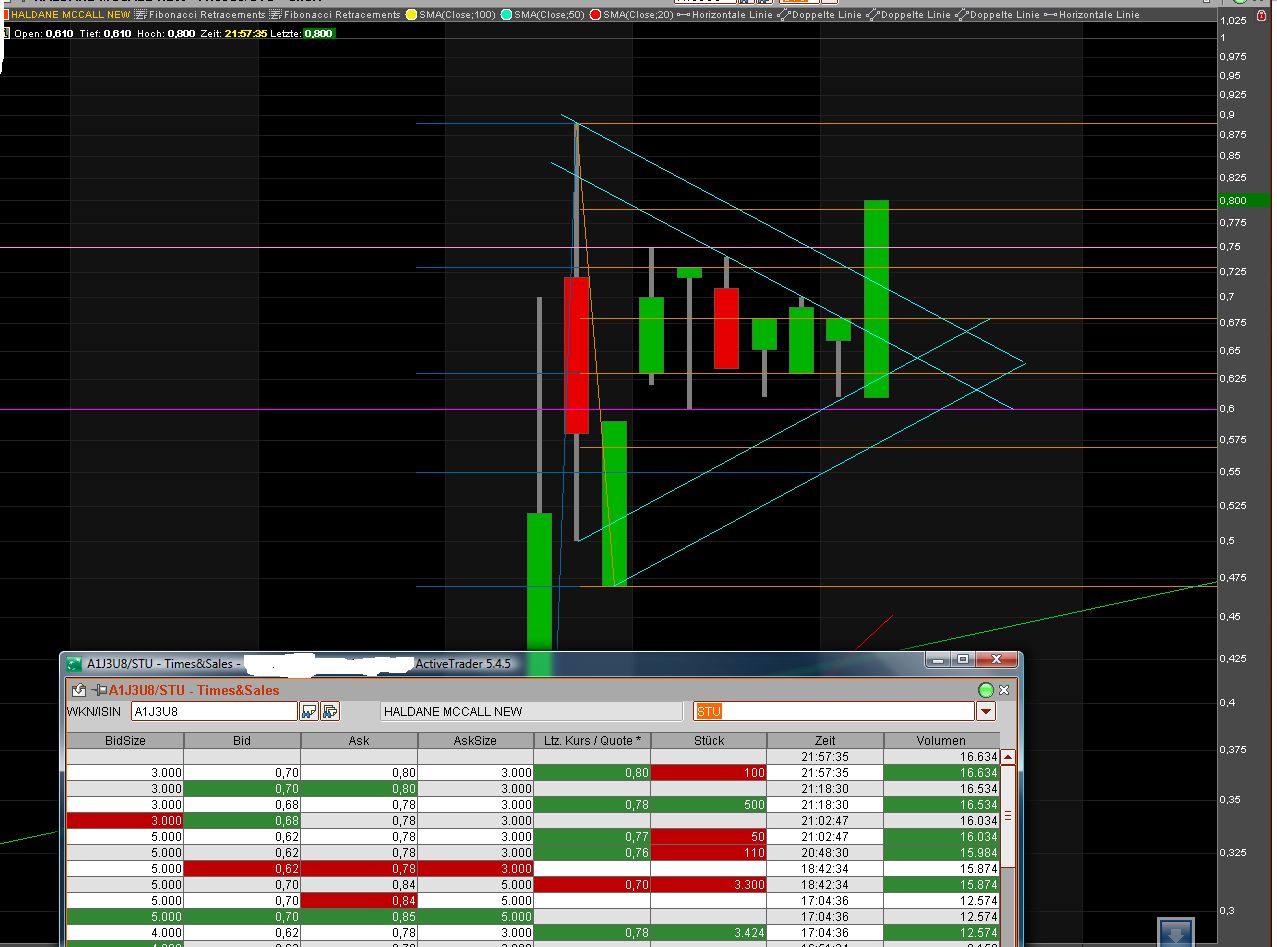
Task: Click the STU exchange input field
Action: click(834, 711)
